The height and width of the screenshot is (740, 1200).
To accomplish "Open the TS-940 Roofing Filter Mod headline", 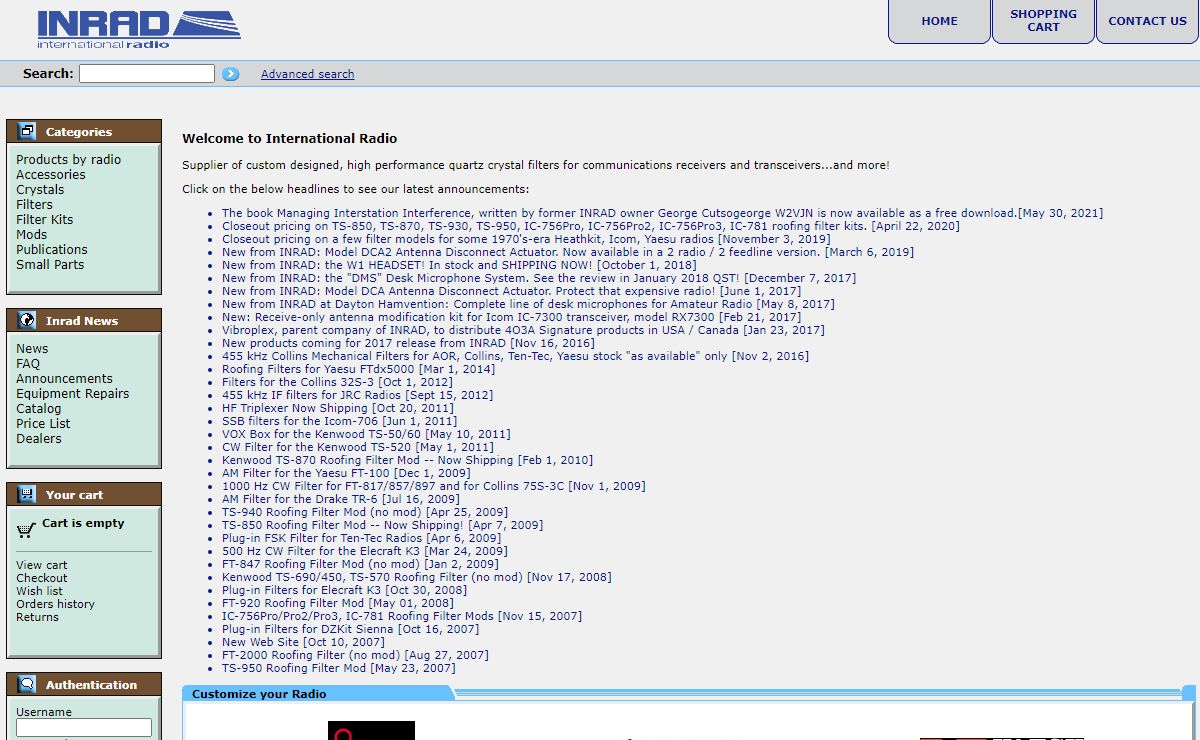I will pos(365,512).
